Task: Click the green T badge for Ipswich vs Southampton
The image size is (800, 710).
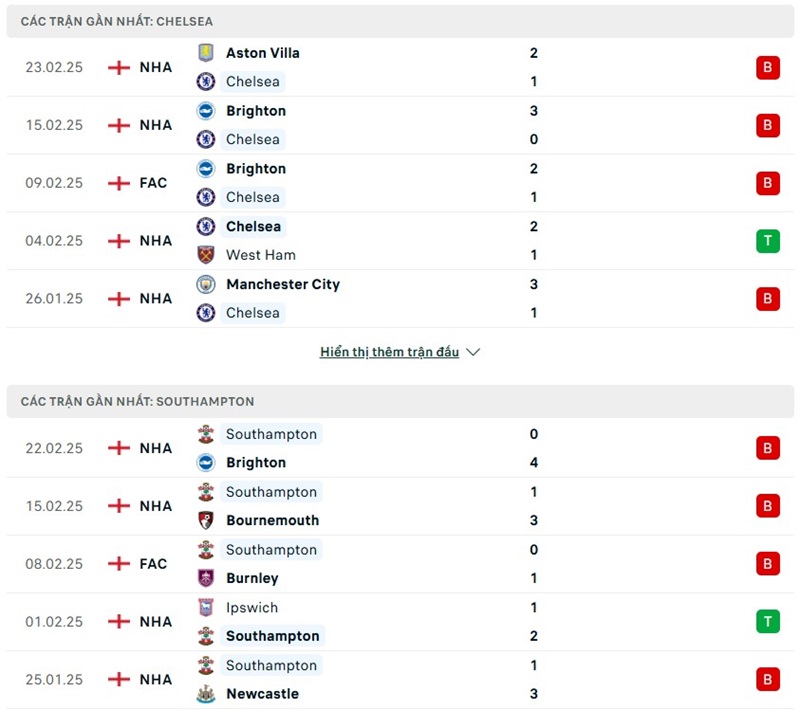Action: [x=767, y=621]
